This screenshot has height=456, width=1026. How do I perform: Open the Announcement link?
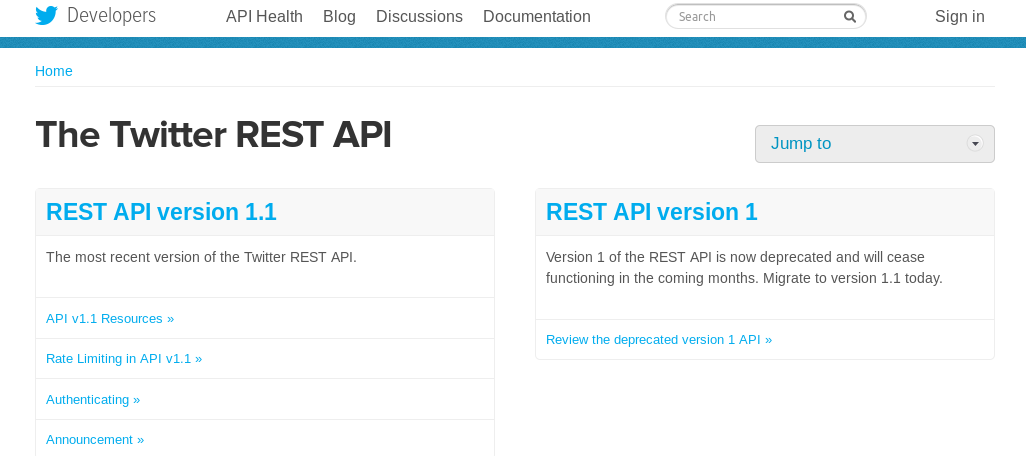tap(95, 440)
